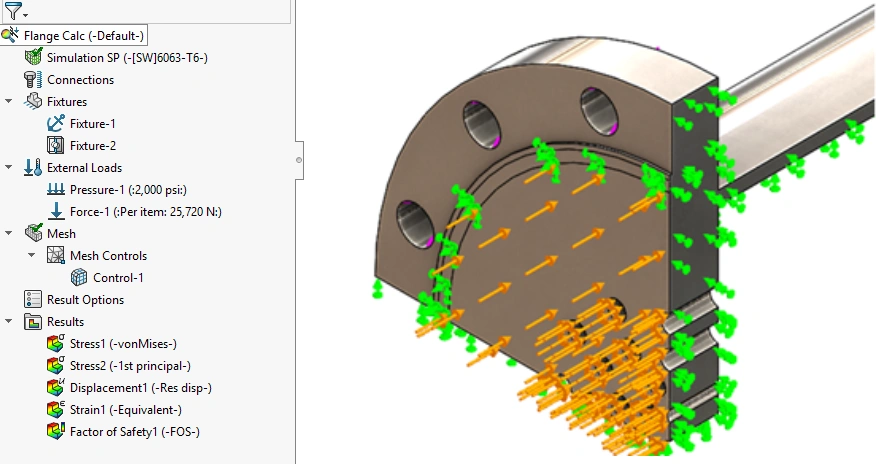Collapse the Results folder
876x464 pixels.
pos(8,322)
